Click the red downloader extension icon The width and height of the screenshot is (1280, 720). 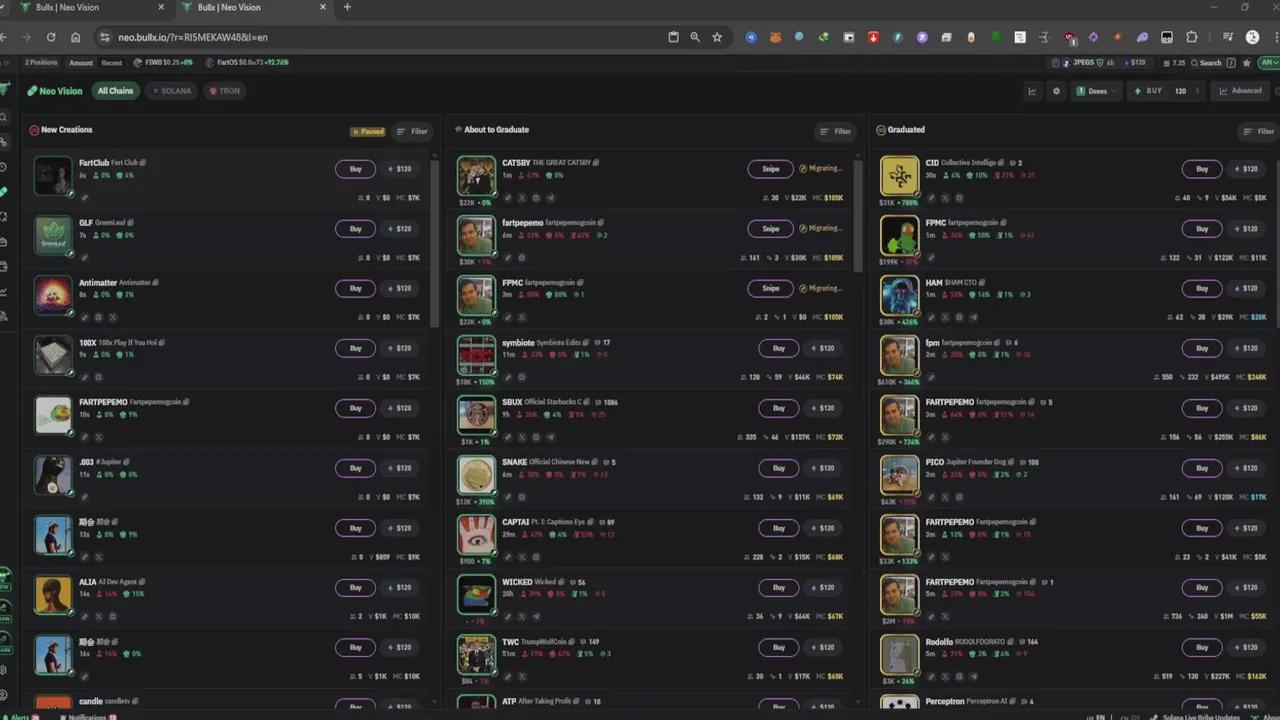pos(873,37)
